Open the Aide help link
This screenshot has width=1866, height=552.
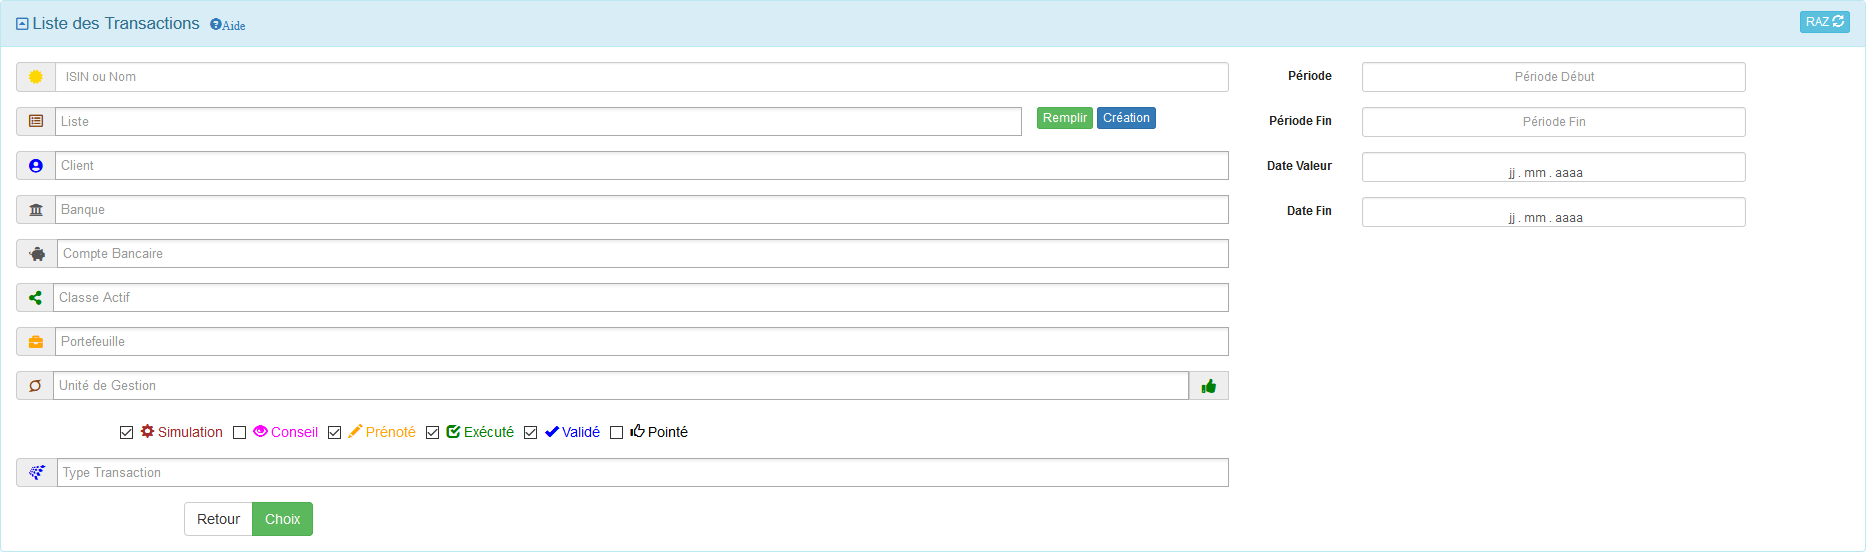coord(228,25)
